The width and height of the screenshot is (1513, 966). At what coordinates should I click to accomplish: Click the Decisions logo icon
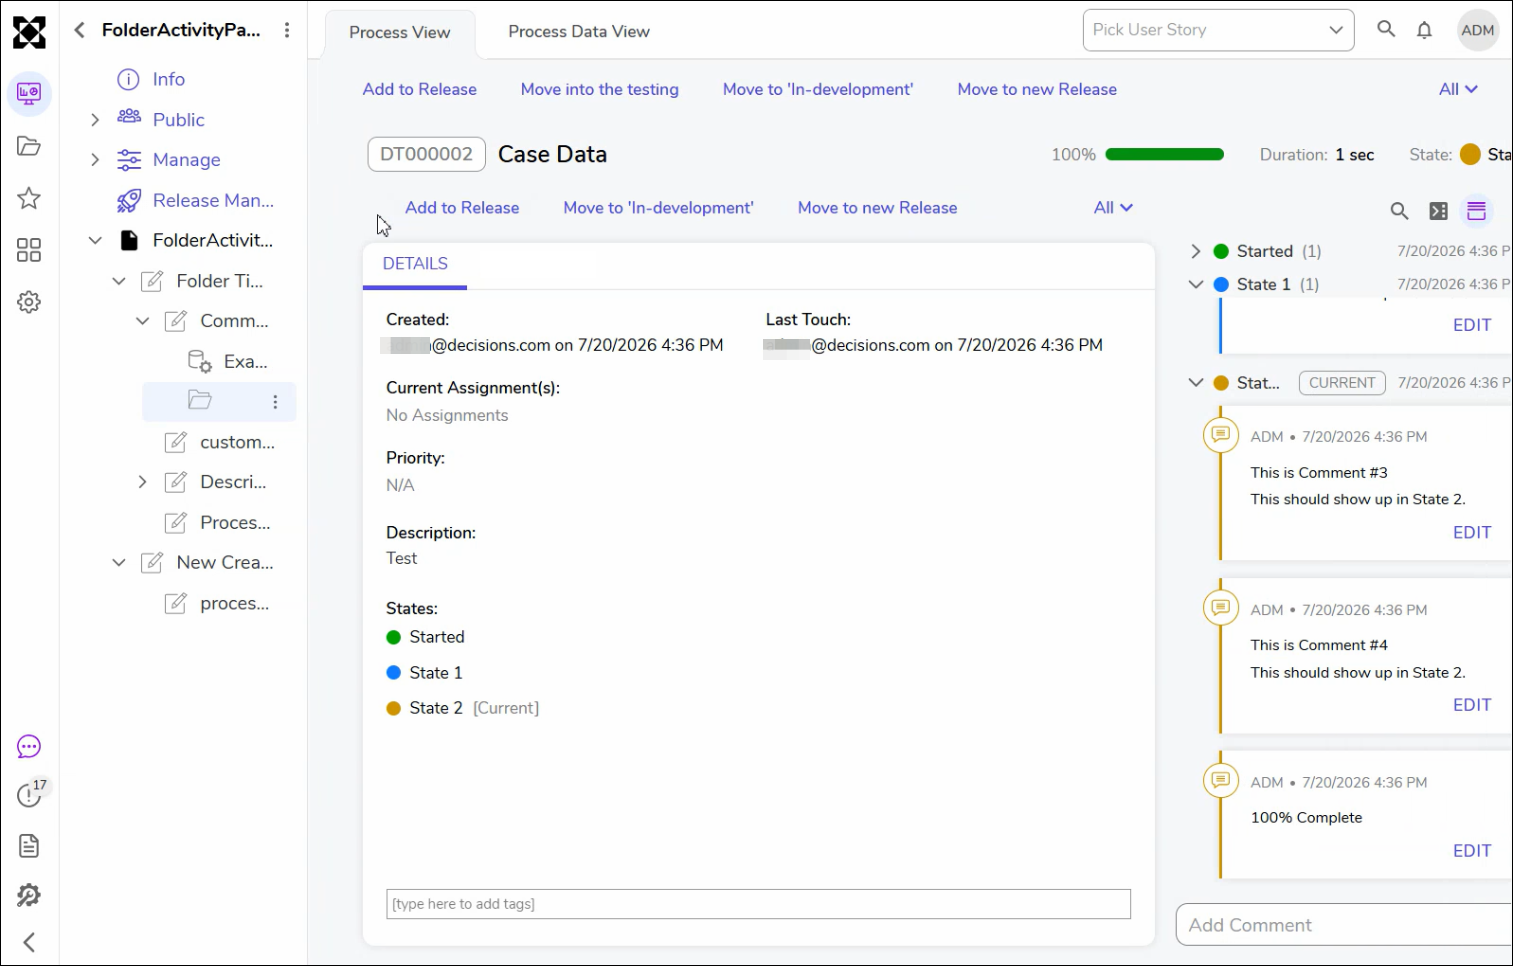[29, 32]
